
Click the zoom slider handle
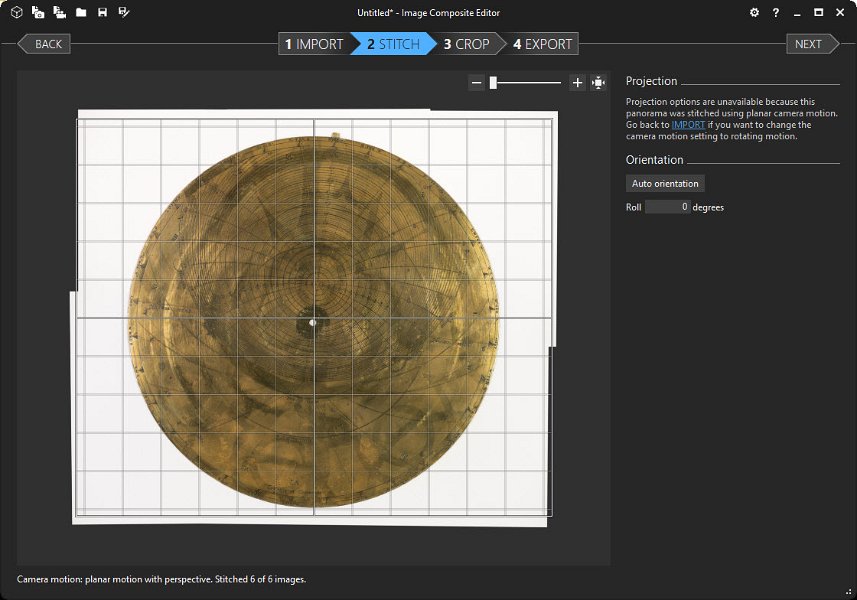493,83
